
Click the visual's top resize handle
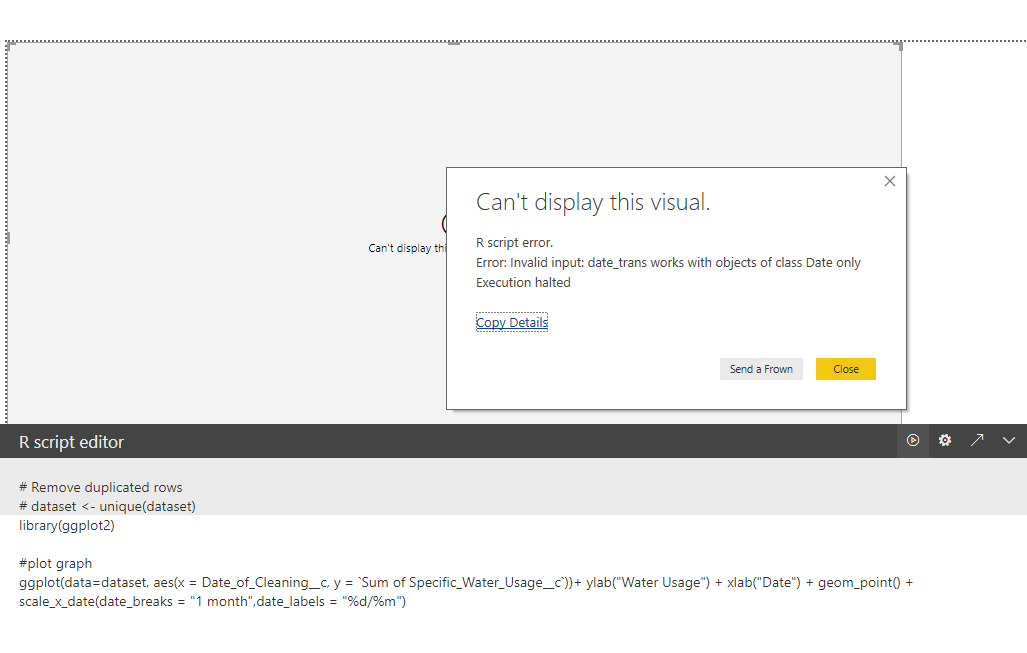coord(454,43)
